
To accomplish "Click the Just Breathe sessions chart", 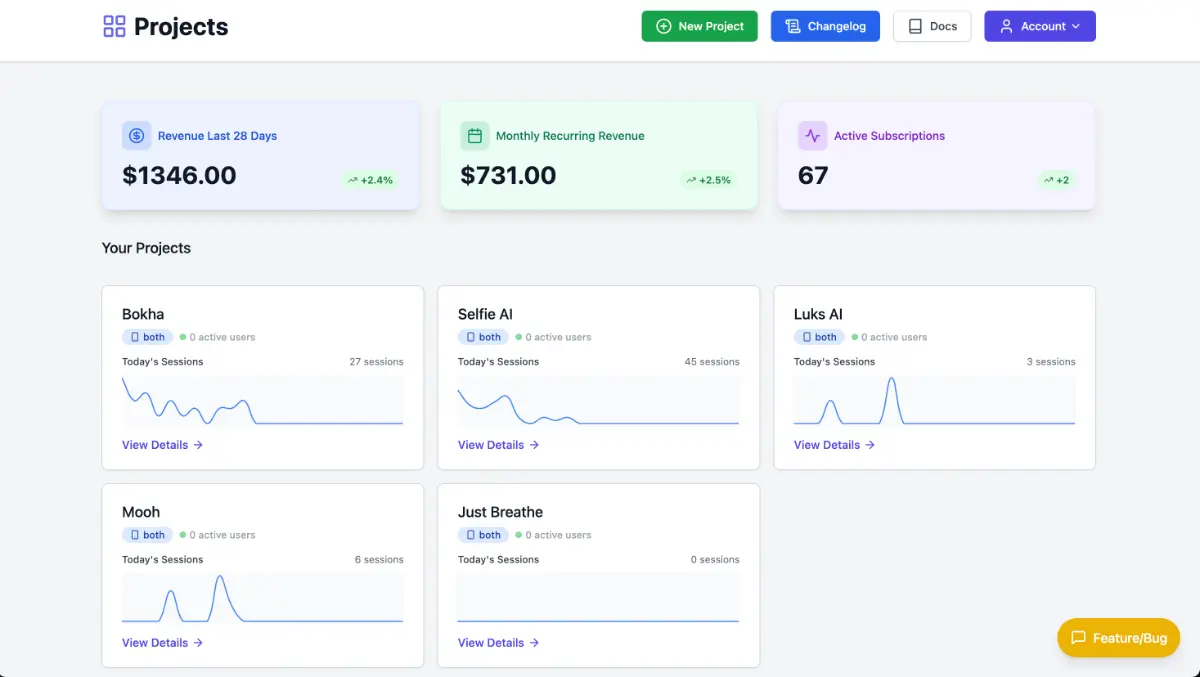I will (x=599, y=599).
